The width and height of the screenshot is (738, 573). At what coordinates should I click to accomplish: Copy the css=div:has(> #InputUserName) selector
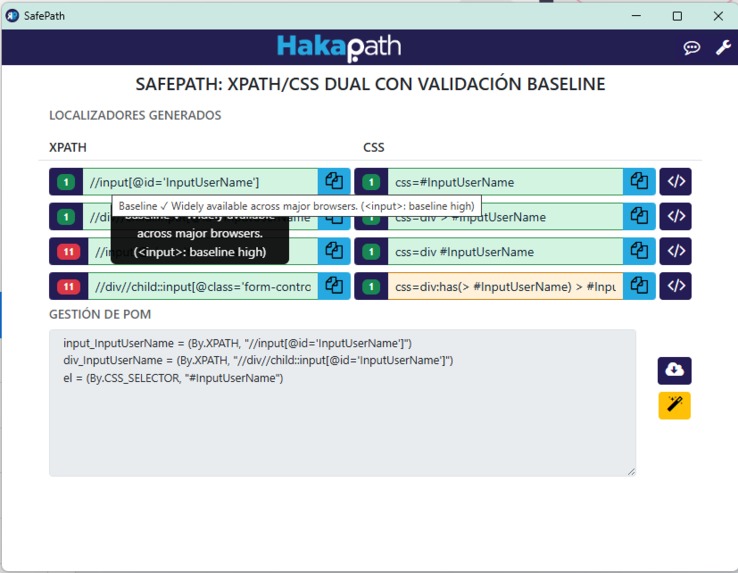coord(639,286)
